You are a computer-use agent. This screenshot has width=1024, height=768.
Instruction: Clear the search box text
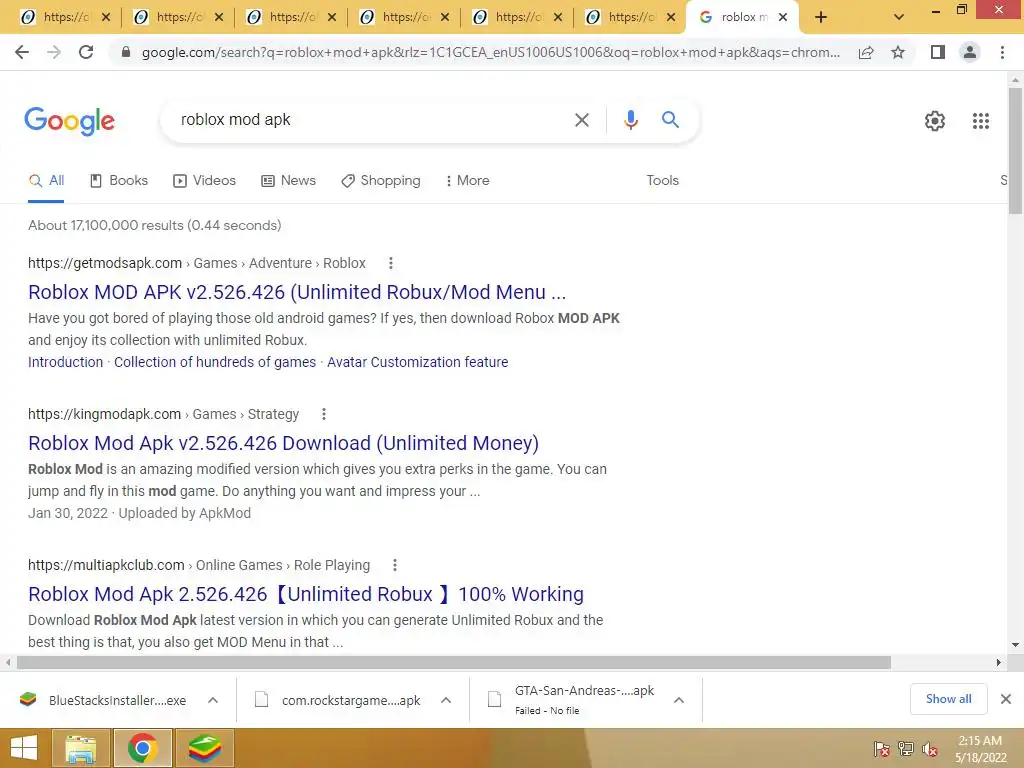(x=581, y=120)
